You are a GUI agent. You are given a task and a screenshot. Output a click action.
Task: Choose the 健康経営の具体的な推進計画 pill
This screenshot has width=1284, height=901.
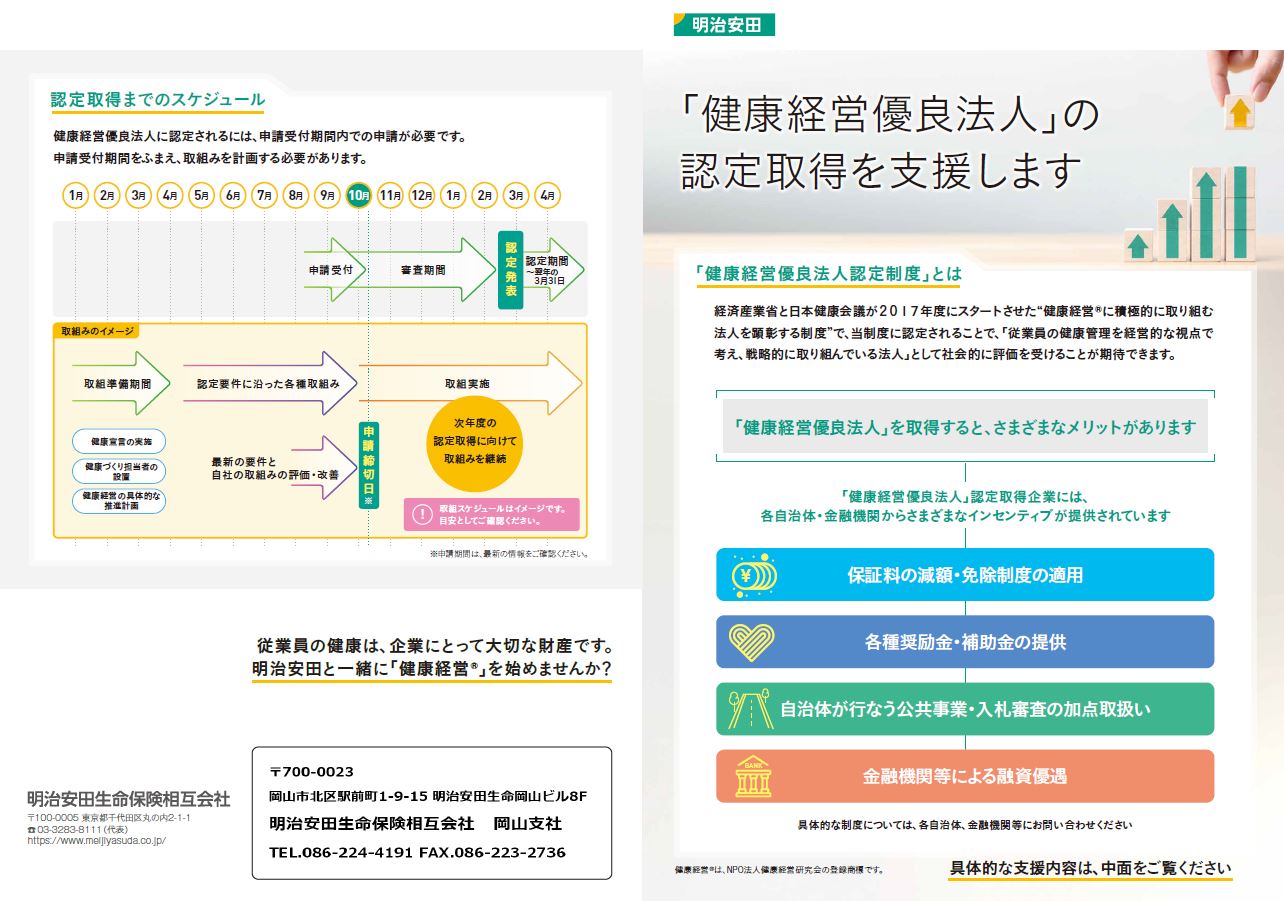pos(119,500)
